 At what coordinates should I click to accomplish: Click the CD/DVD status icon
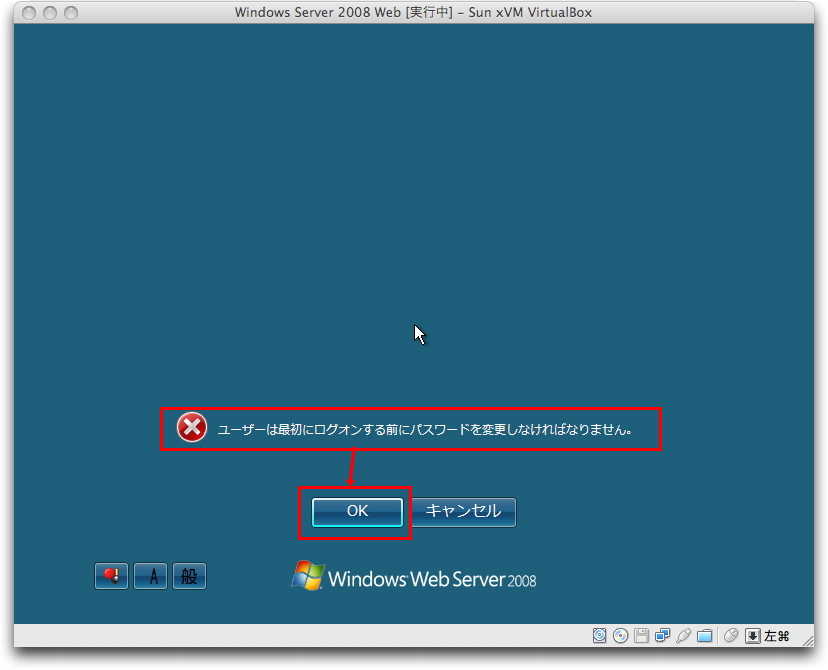tap(620, 636)
